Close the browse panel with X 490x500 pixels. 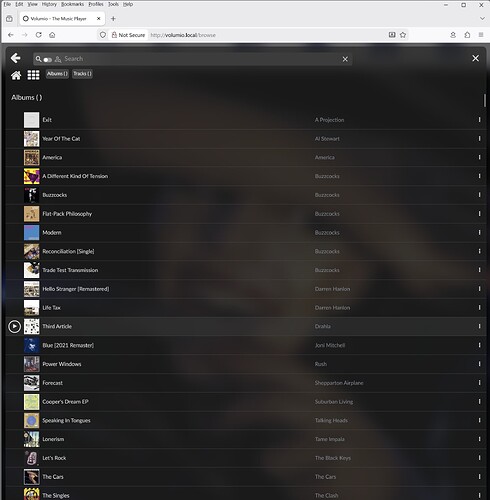(475, 58)
